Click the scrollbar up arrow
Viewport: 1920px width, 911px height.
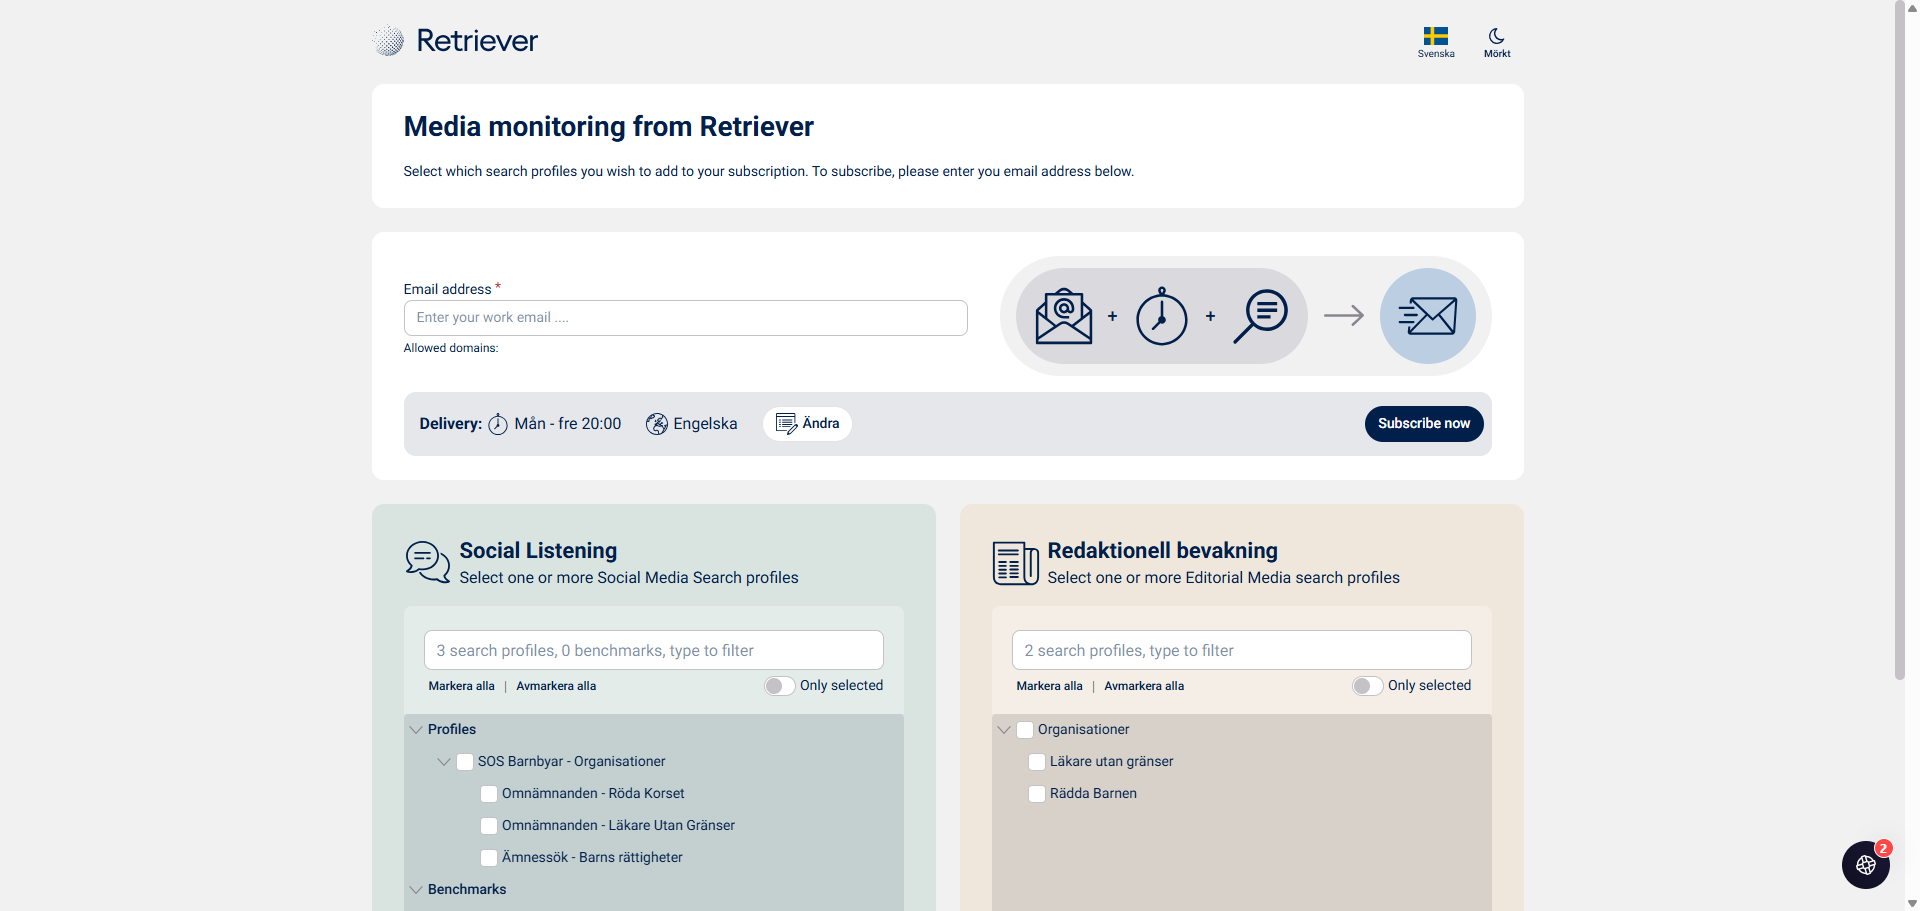point(1912,6)
